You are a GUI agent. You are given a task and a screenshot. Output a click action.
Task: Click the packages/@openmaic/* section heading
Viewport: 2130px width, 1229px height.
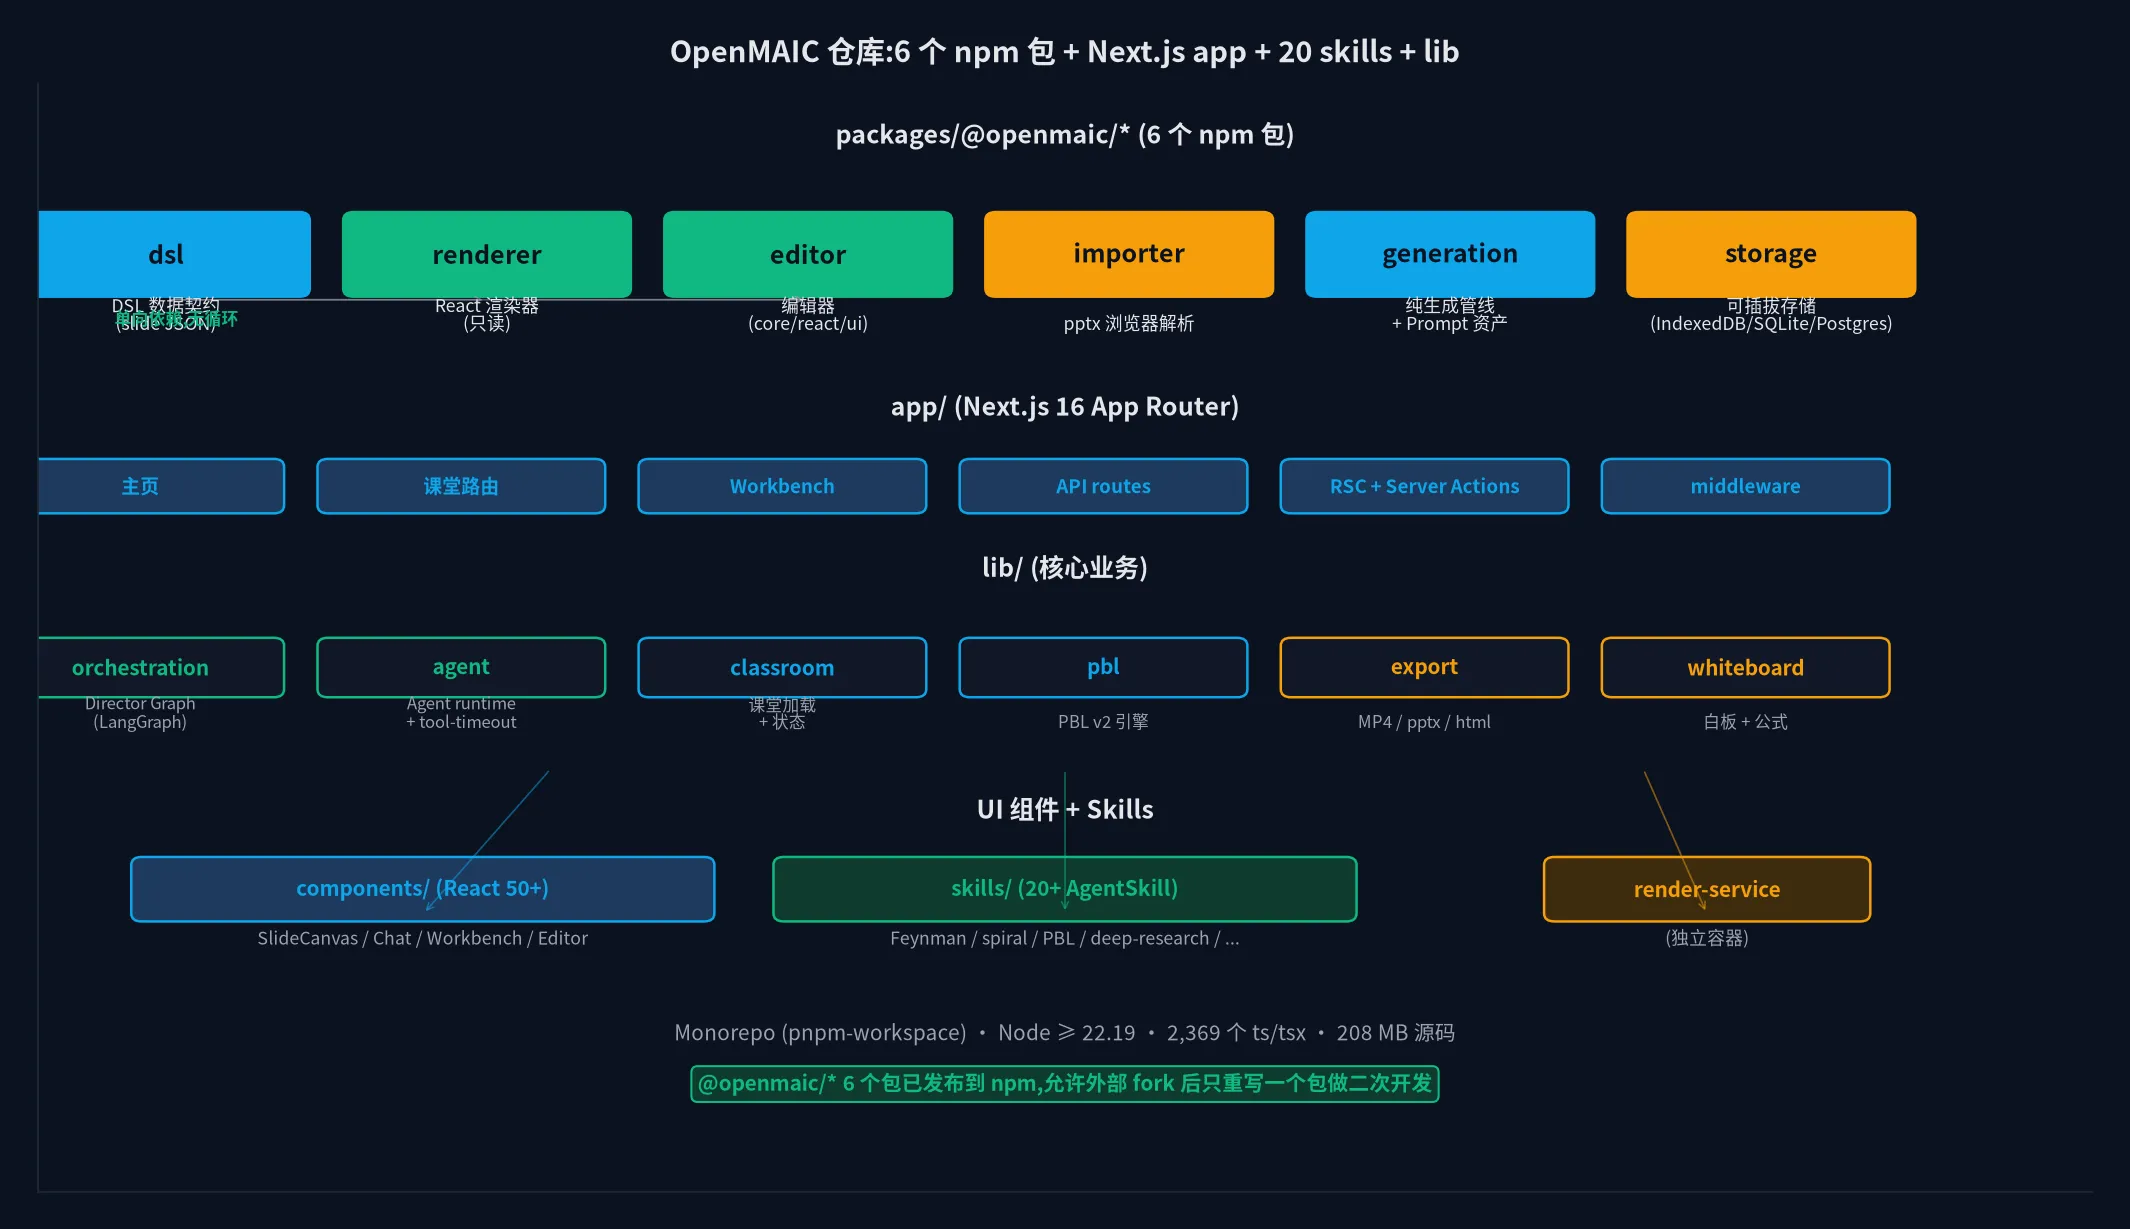pyautogui.click(x=1064, y=134)
